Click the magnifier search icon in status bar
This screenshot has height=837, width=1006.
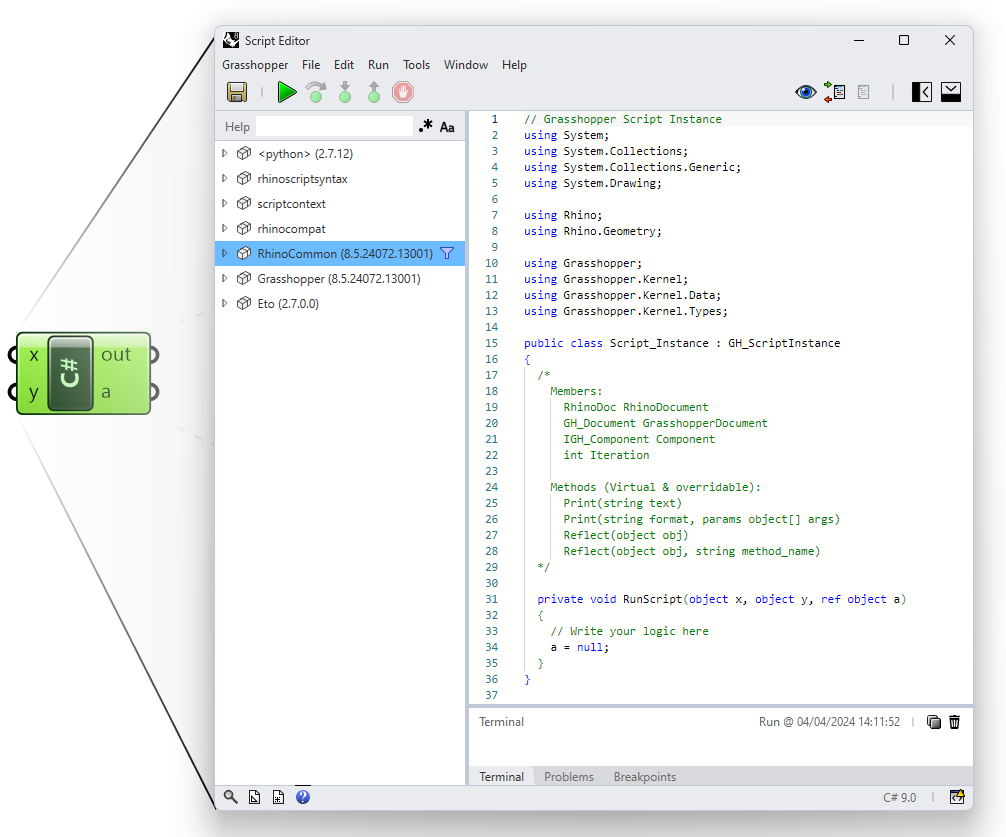tap(231, 797)
